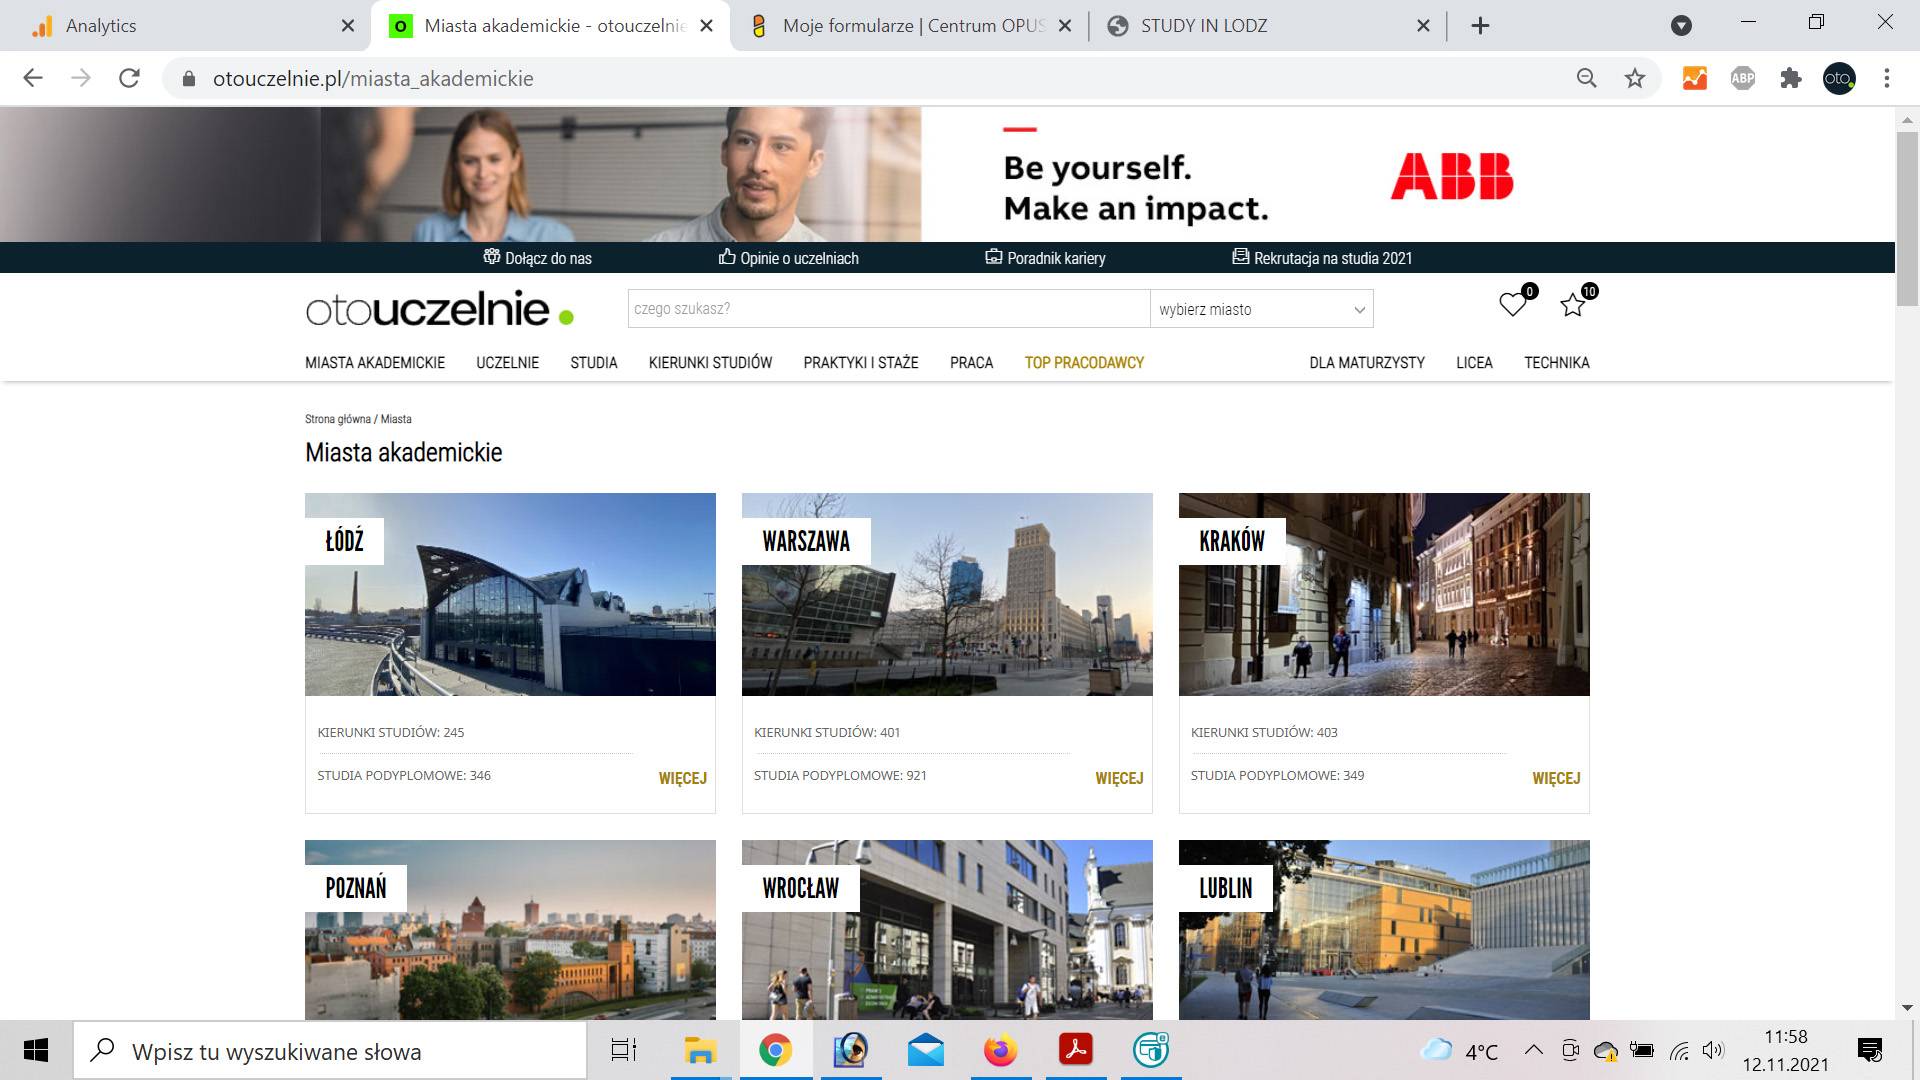Click WIĘCEJ on the Łódź card
1920x1080 pixels.
683,778
